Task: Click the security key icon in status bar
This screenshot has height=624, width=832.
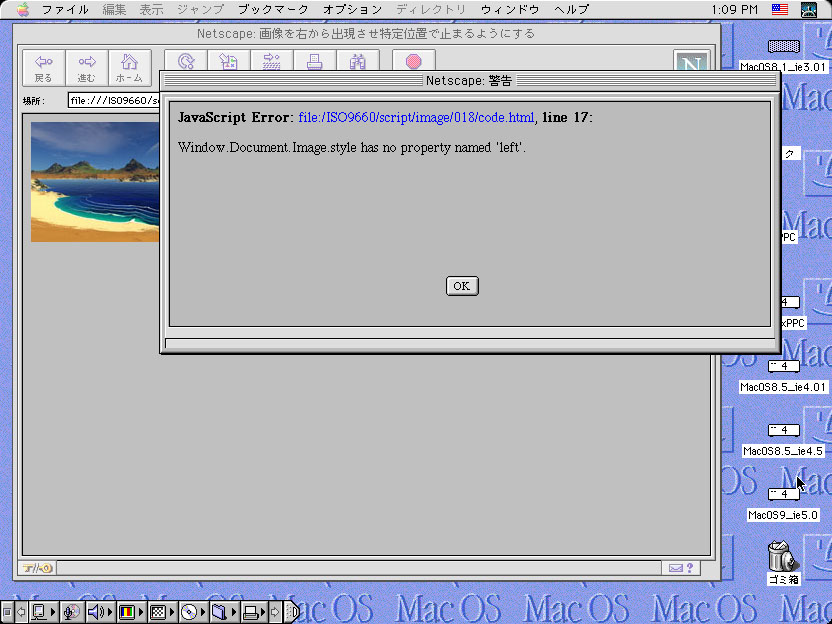Action: [x=38, y=568]
